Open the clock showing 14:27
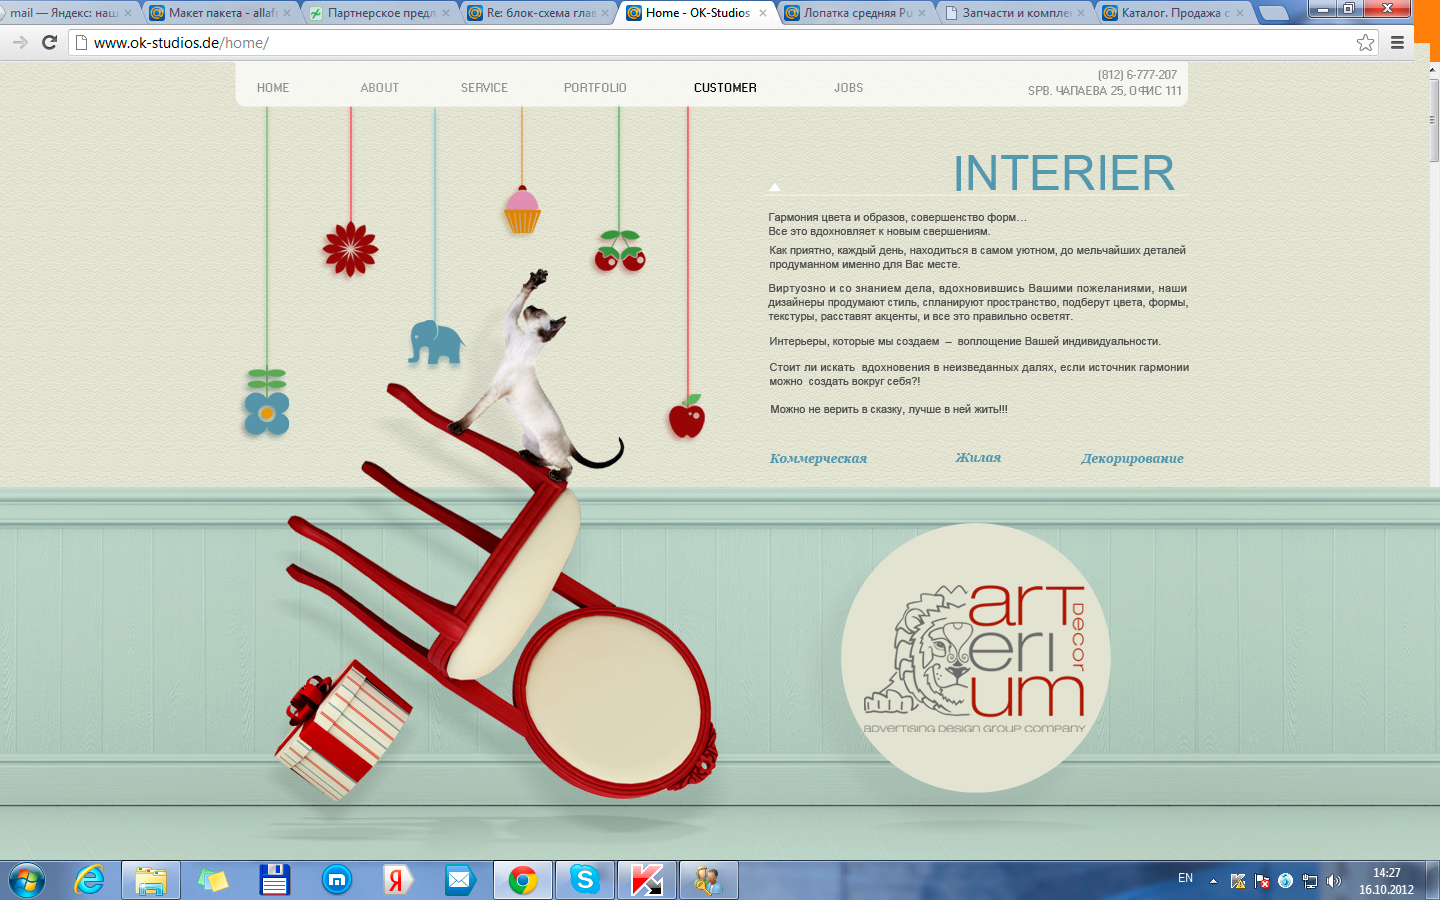The height and width of the screenshot is (900, 1440). tap(1386, 881)
